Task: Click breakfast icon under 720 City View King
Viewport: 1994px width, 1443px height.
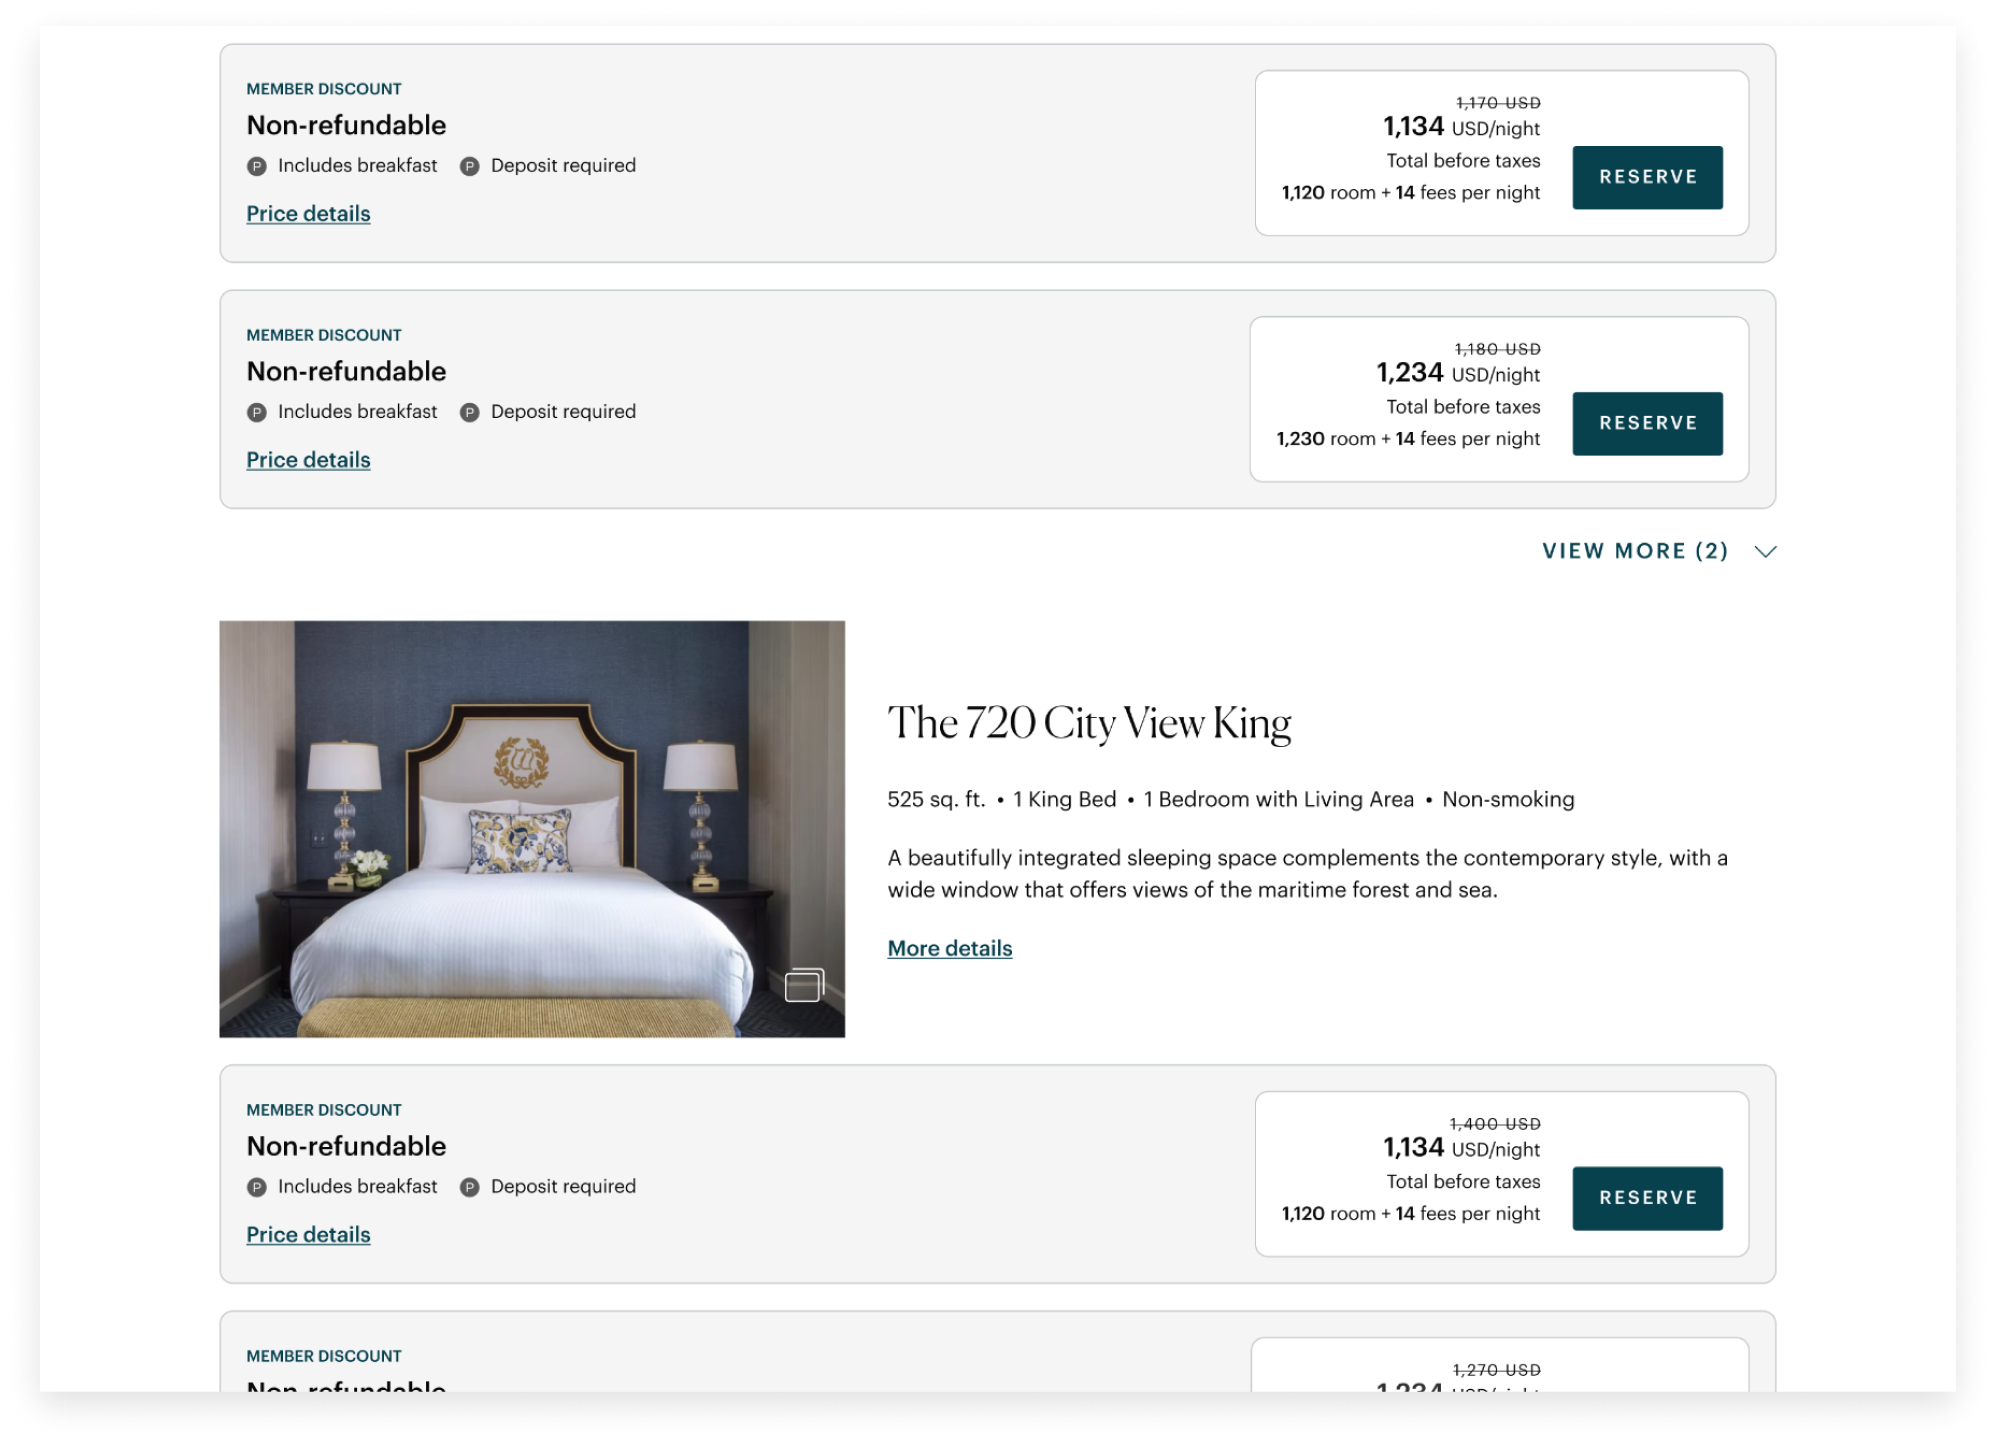Action: (x=257, y=1187)
